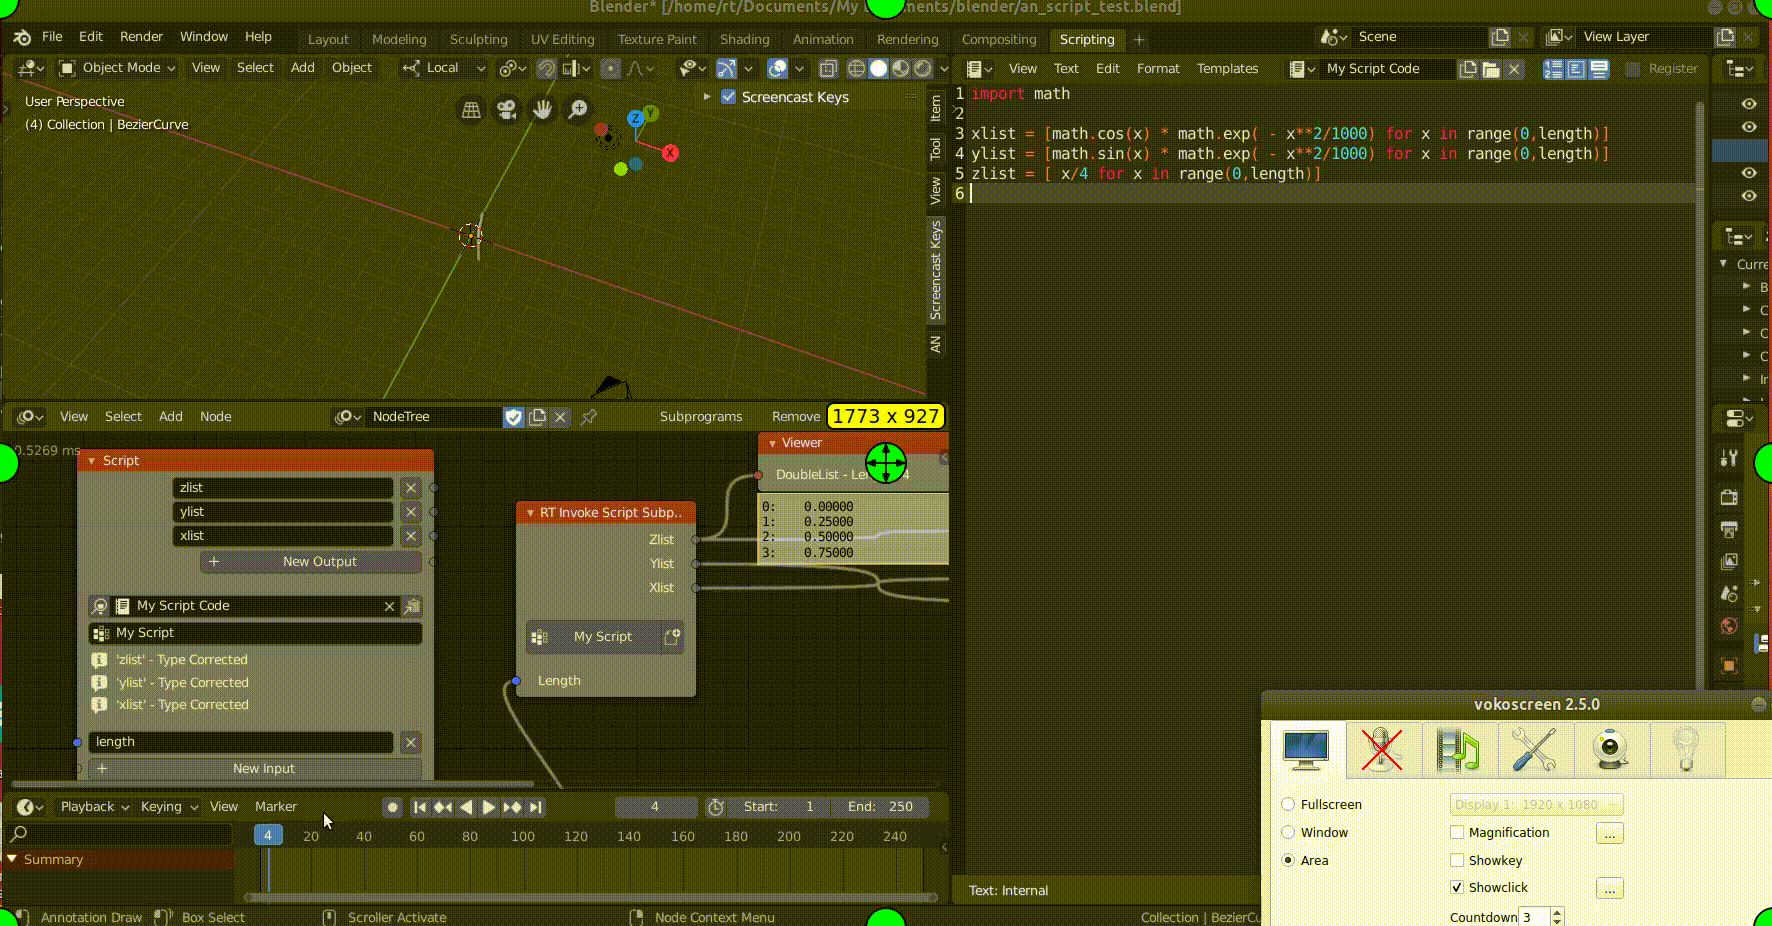Select Window radio in vokoscreen
This screenshot has height=926, width=1772.
[1288, 832]
